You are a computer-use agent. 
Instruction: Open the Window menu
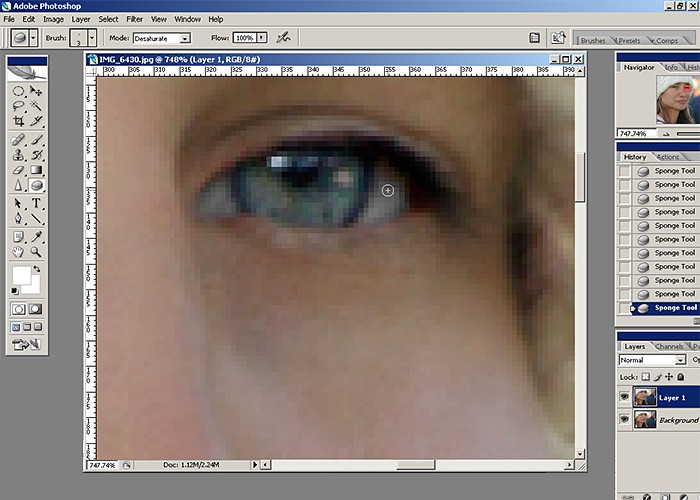point(188,19)
